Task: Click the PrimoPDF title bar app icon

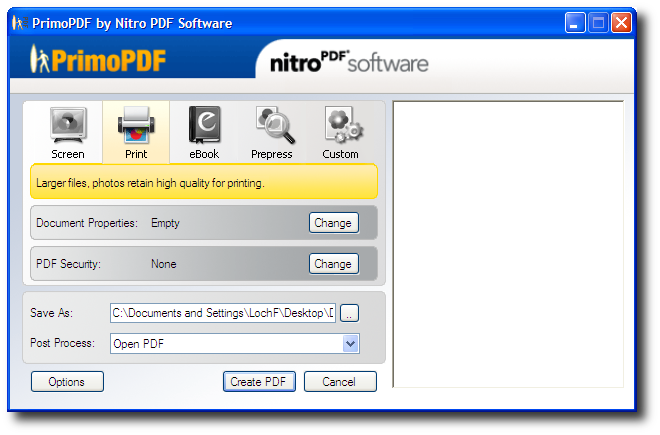Action: pyautogui.click(x=20, y=23)
